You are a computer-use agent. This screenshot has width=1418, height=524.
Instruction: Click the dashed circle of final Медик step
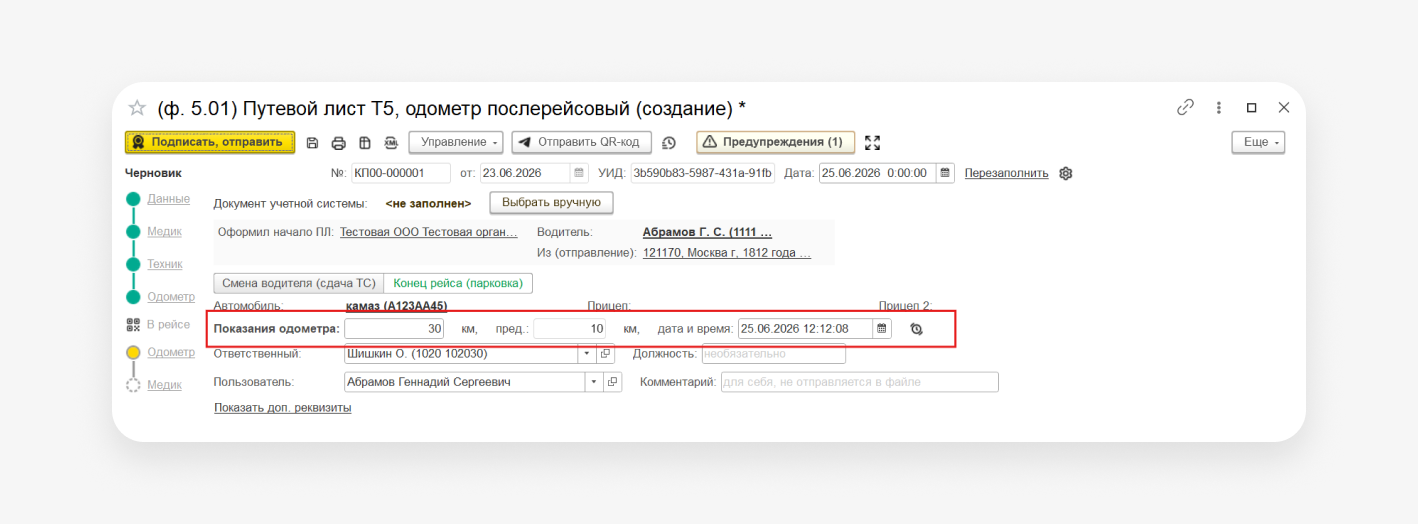pyautogui.click(x=133, y=385)
